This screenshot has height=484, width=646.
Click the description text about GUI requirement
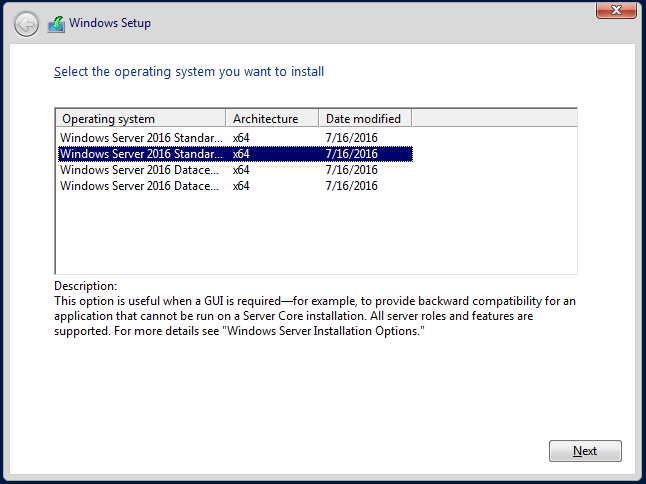pos(315,316)
